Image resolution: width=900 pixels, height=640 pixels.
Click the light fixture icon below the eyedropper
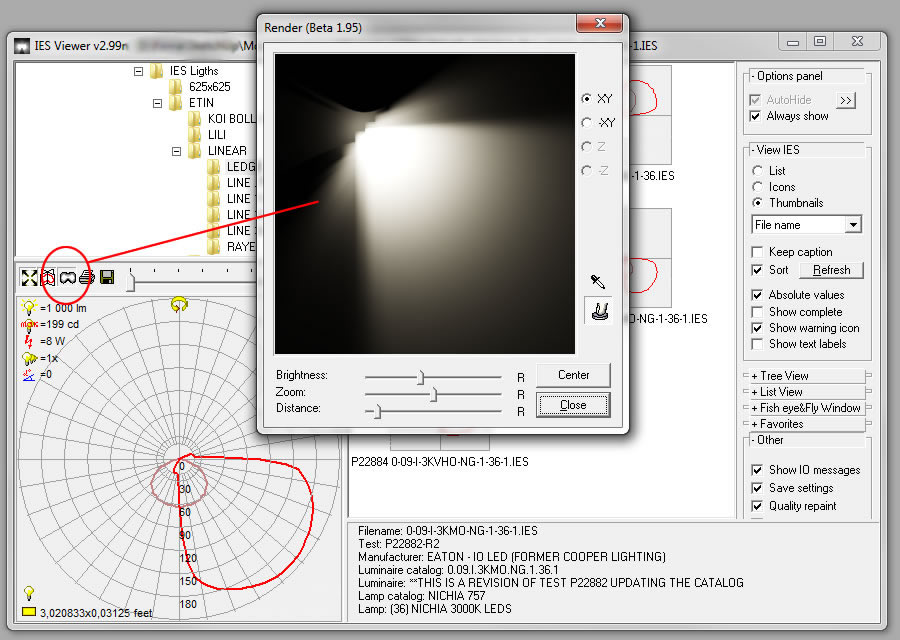600,311
